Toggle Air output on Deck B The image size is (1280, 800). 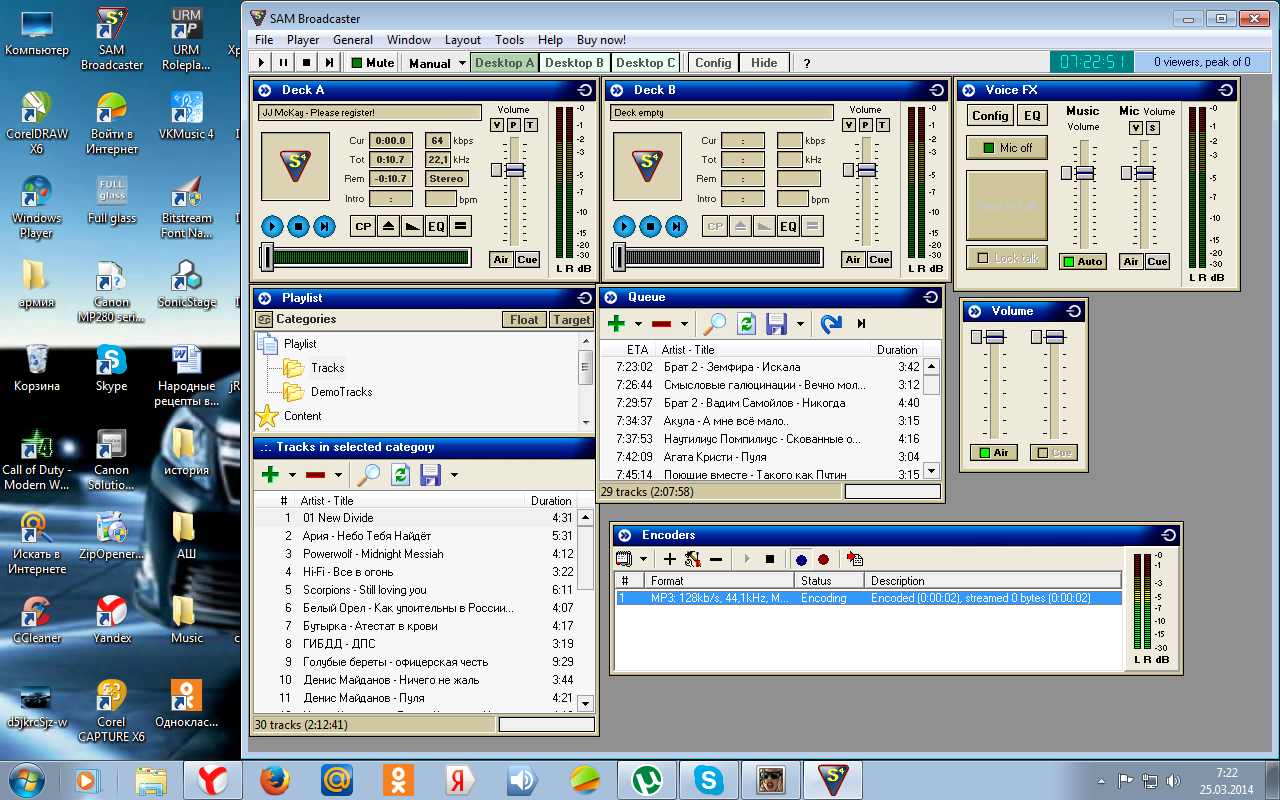coord(853,259)
